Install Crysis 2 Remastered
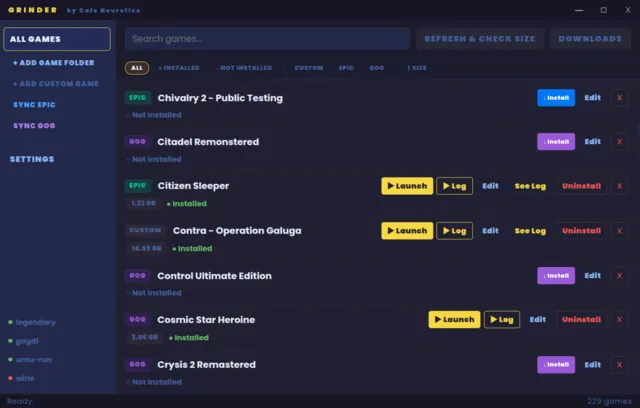The height and width of the screenshot is (408, 640). [x=556, y=365]
